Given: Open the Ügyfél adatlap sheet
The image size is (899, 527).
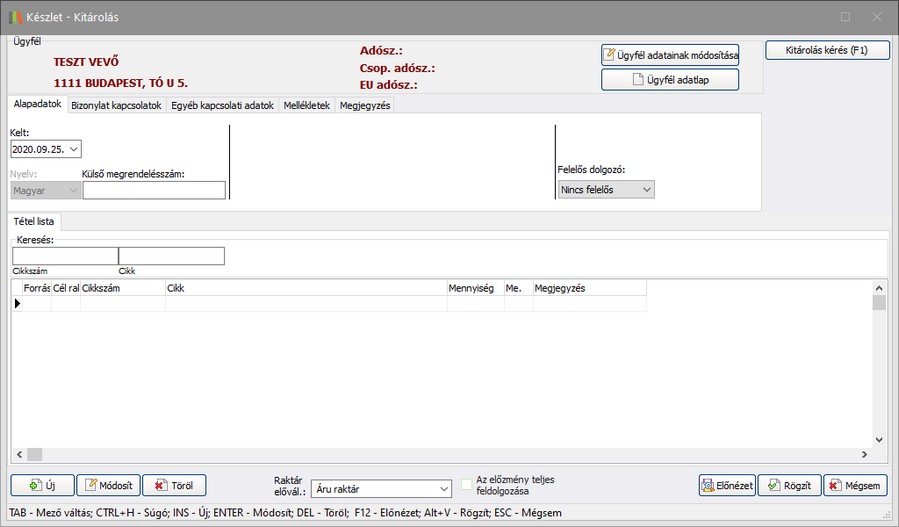Looking at the screenshot, I should point(670,80).
